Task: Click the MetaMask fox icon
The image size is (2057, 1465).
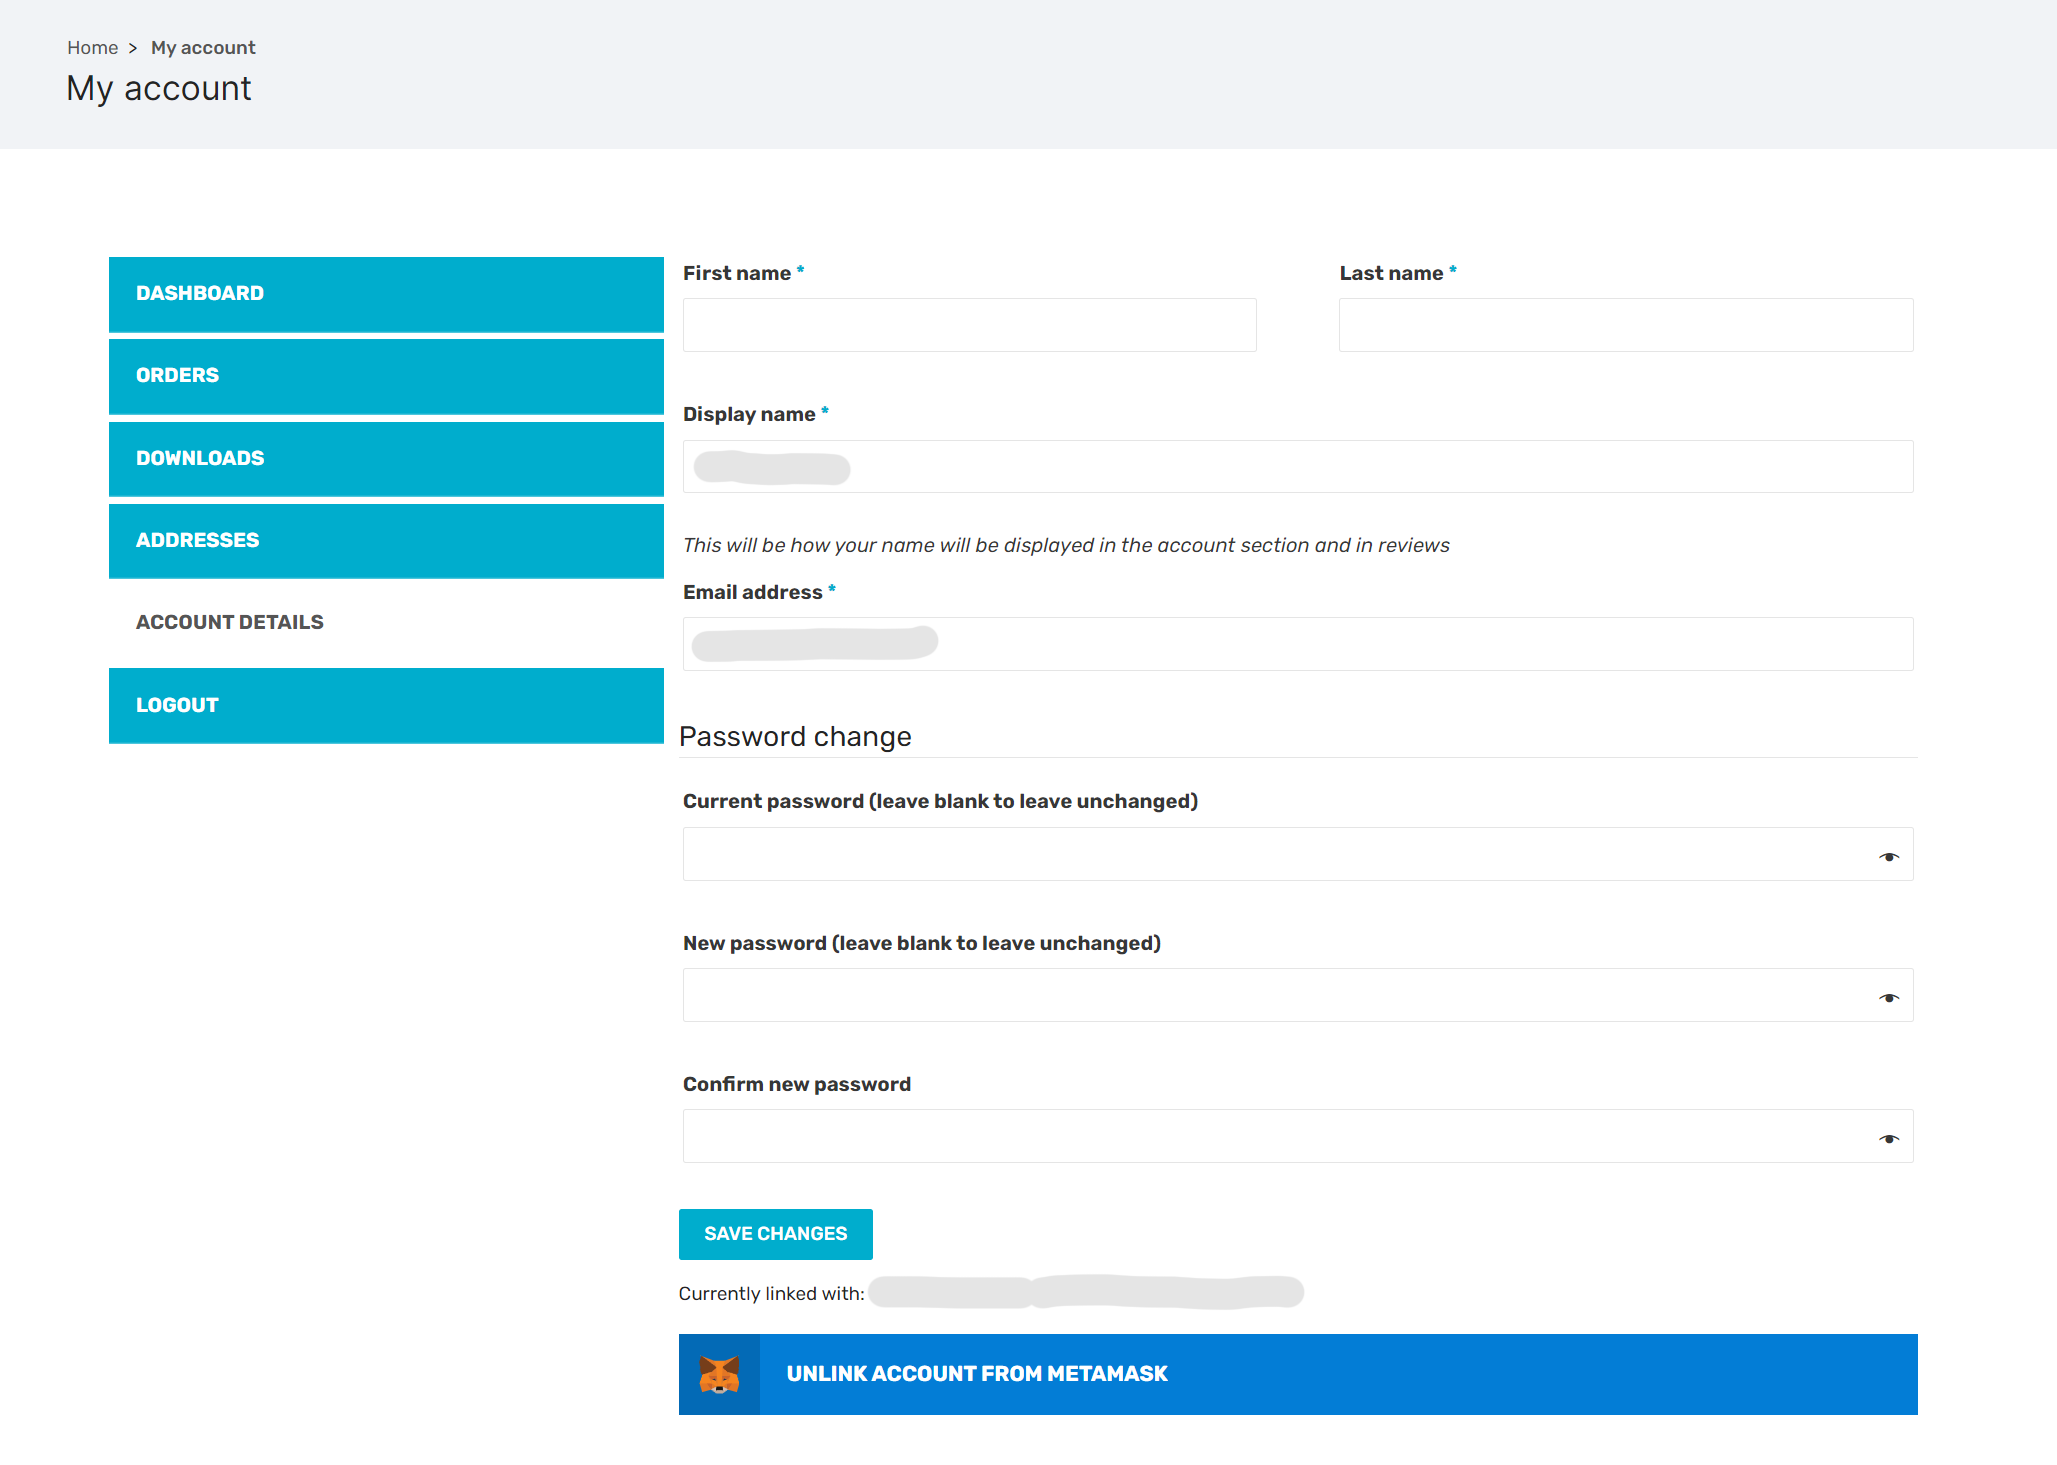Action: pyautogui.click(x=719, y=1375)
